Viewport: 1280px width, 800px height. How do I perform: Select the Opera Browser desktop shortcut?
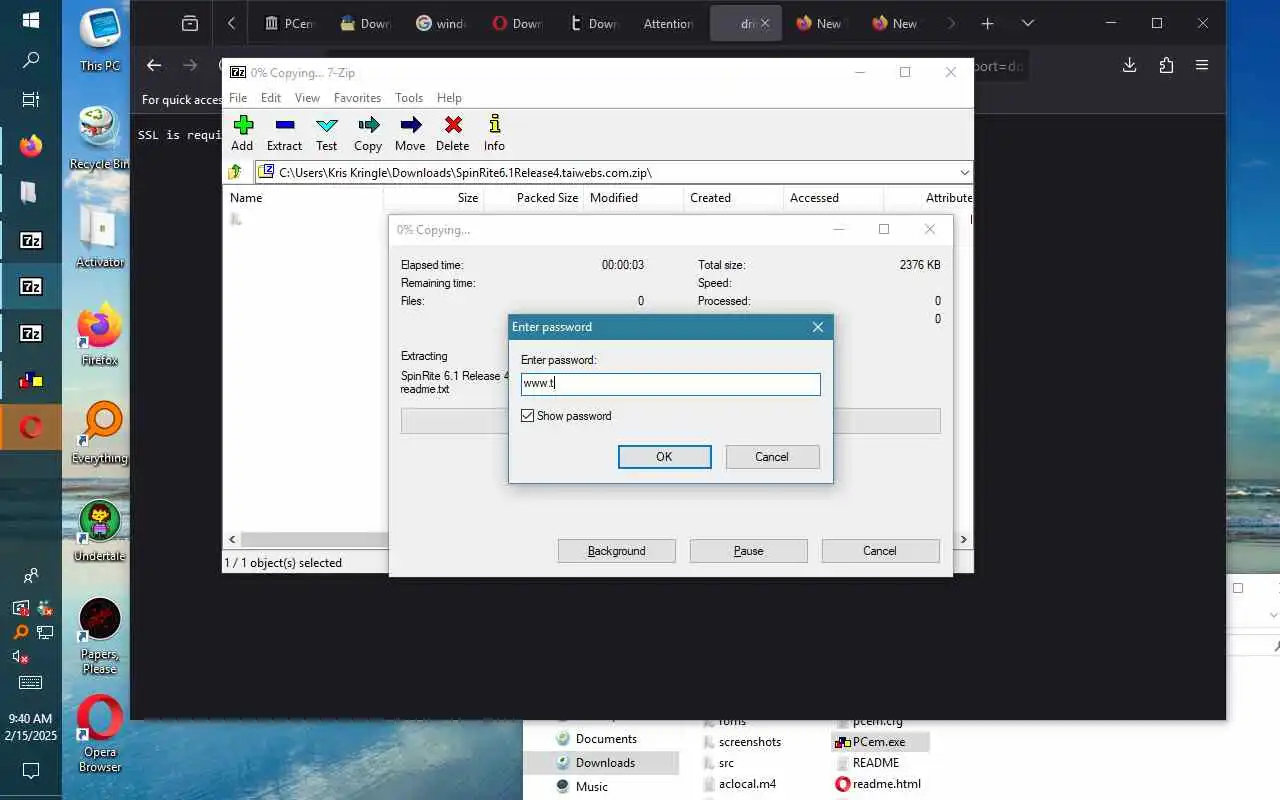point(99,734)
